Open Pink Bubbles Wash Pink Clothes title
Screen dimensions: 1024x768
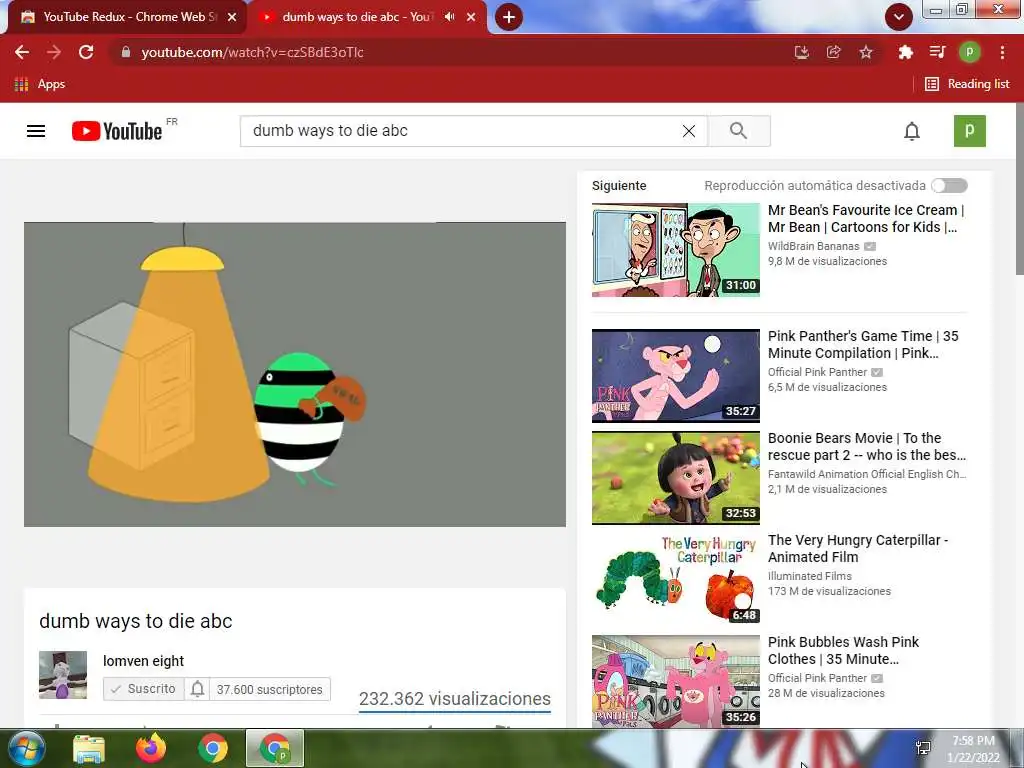[843, 650]
